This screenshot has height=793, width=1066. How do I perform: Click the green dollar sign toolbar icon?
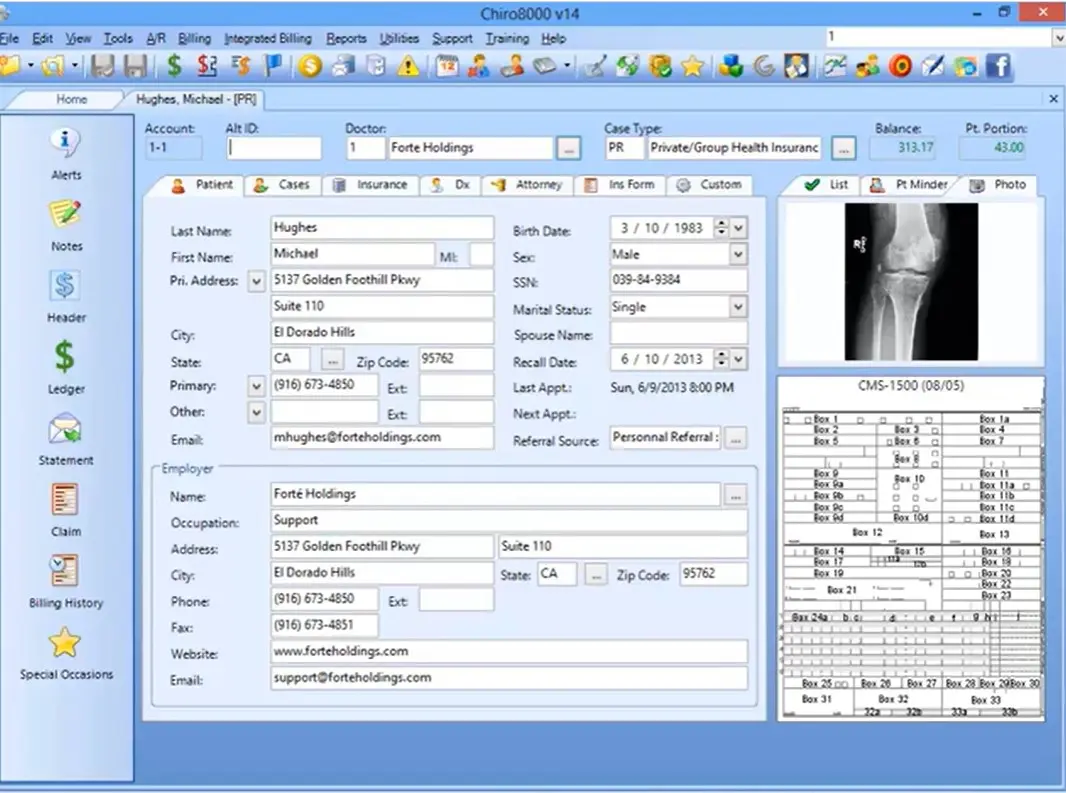pos(174,67)
